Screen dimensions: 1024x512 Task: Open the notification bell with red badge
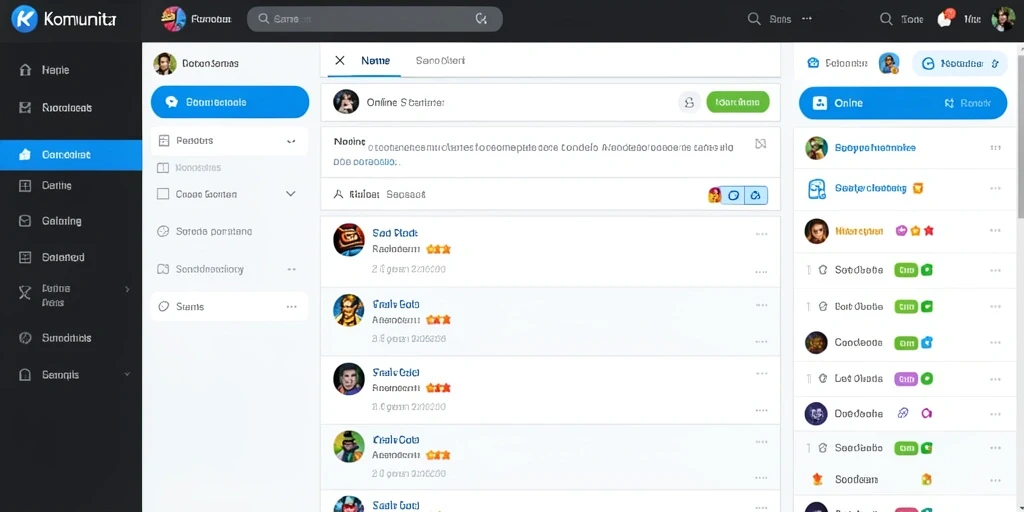[944, 18]
